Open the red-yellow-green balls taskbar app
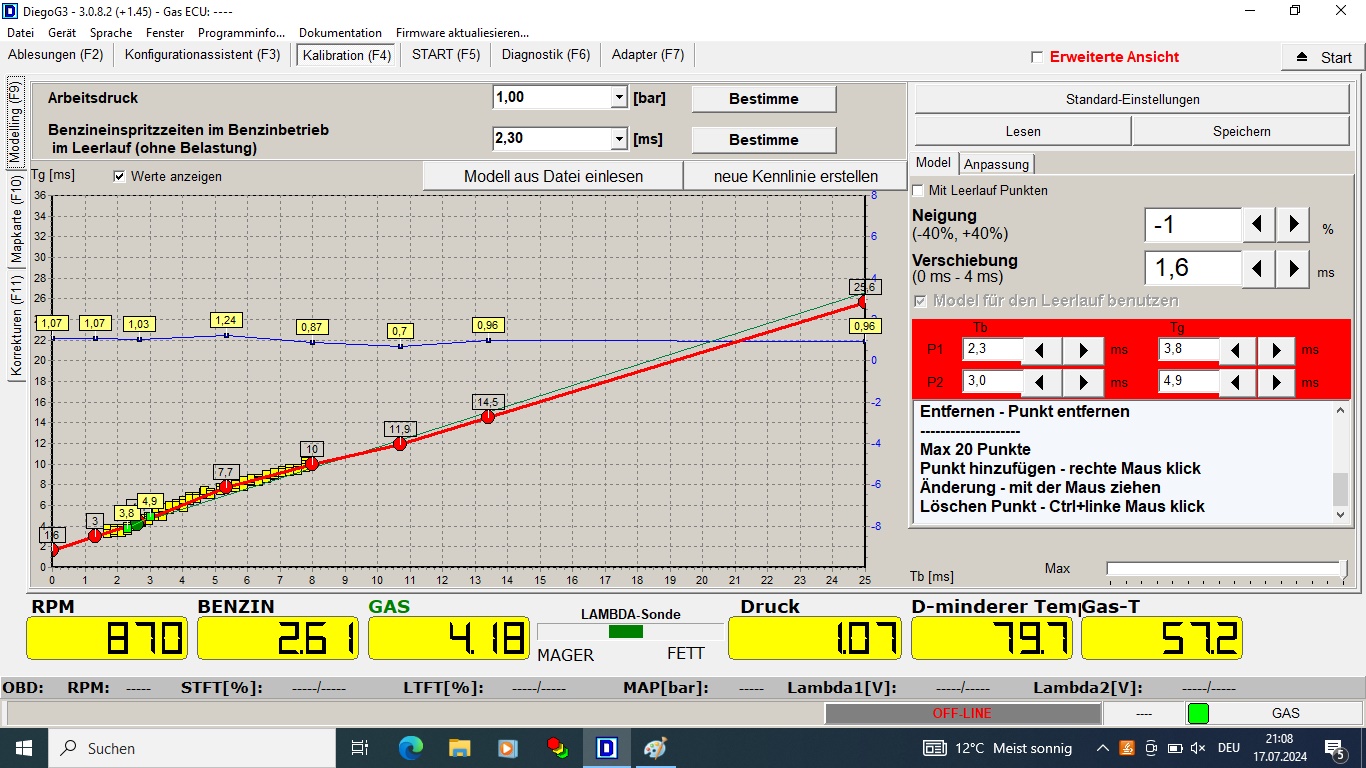The height and width of the screenshot is (768, 1366). pos(557,748)
